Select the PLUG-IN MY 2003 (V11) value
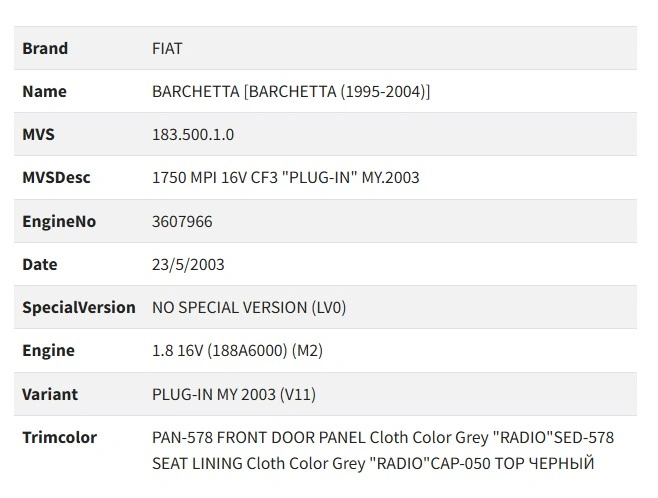Viewport: 658px width, 498px height. pyautogui.click(x=233, y=394)
